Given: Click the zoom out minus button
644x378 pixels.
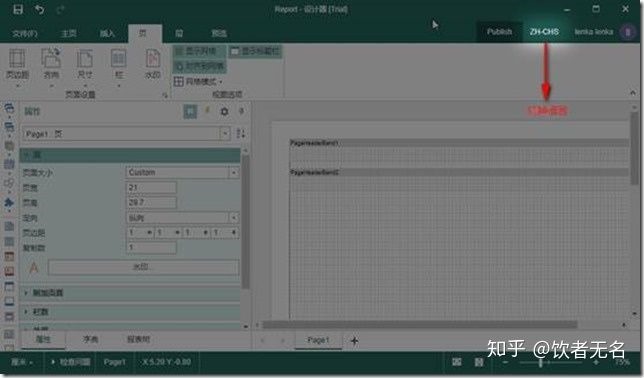Looking at the screenshot, I should click(505, 362).
